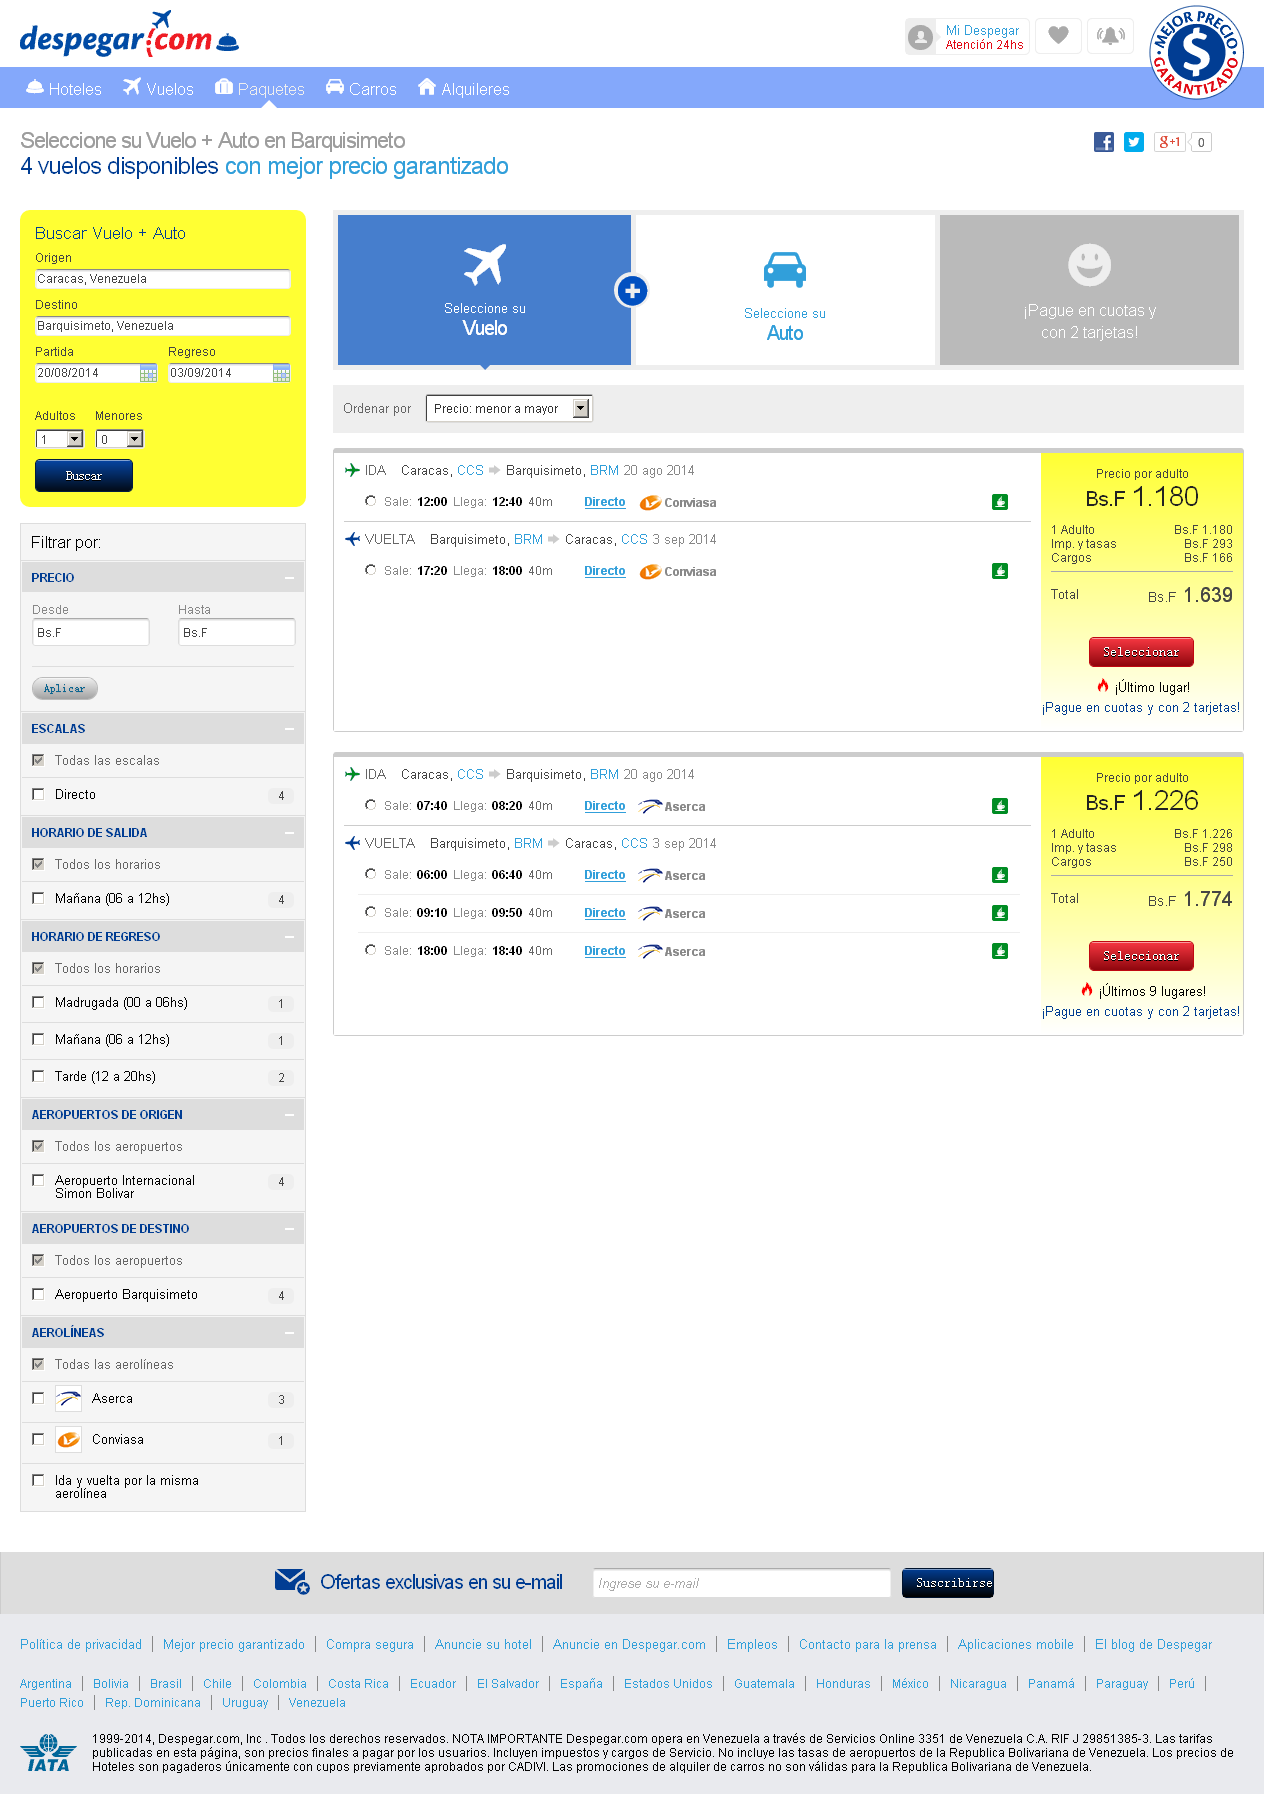The height and width of the screenshot is (1794, 1264).
Task: Open Regreso date calendar icon
Action: click(x=281, y=373)
